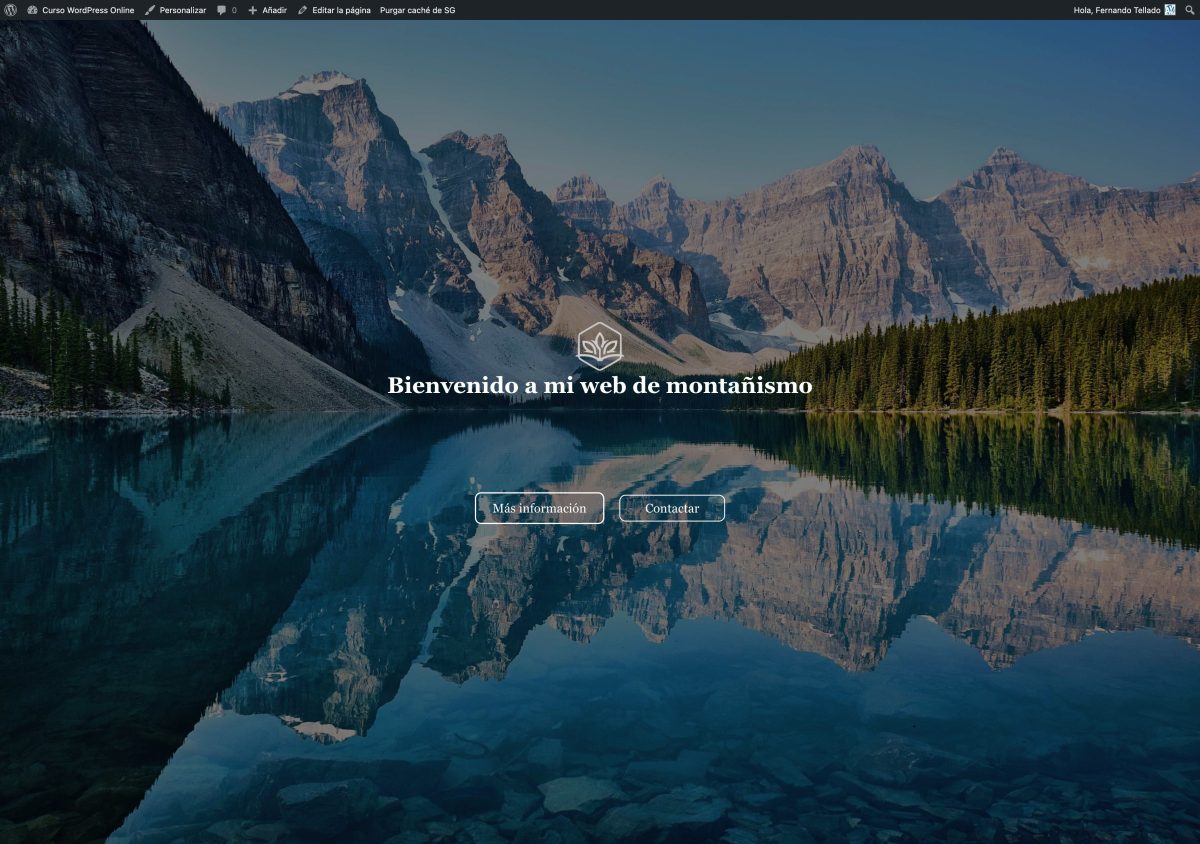Image resolution: width=1200 pixels, height=844 pixels.
Task: Open the search magnifier in the admin bar
Action: point(1188,9)
